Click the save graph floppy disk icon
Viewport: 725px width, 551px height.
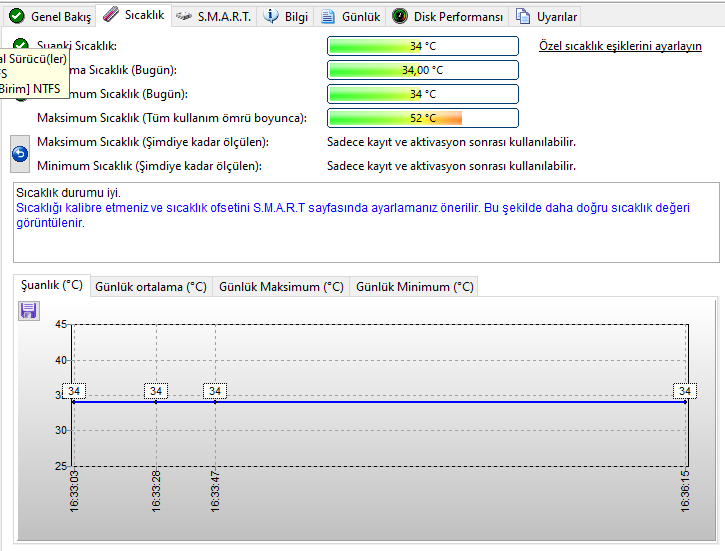coord(29,311)
